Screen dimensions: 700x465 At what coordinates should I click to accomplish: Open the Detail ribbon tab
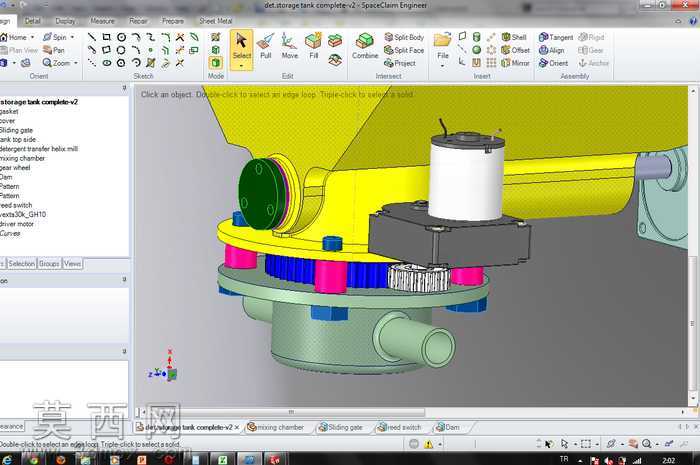coord(33,21)
